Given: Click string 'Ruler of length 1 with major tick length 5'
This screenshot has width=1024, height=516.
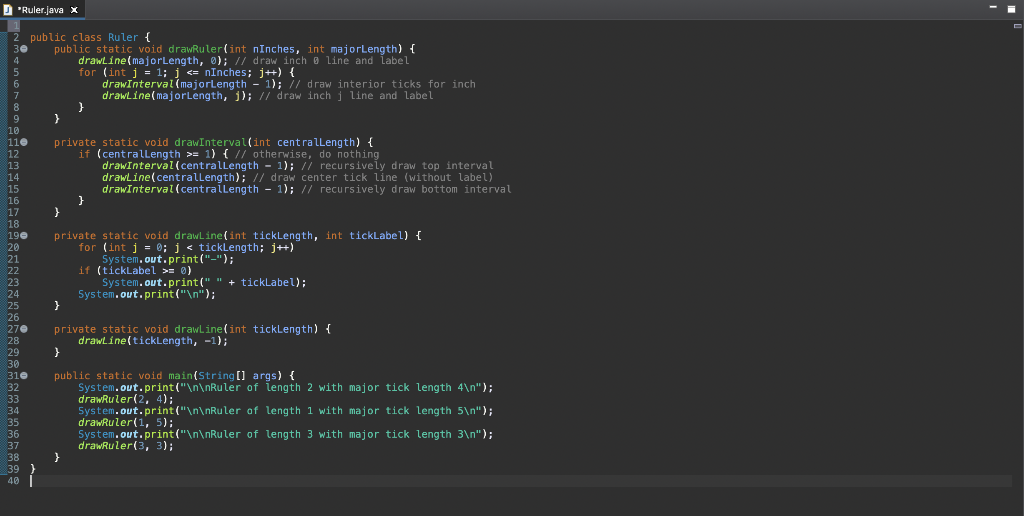Looking at the screenshot, I should tap(331, 411).
